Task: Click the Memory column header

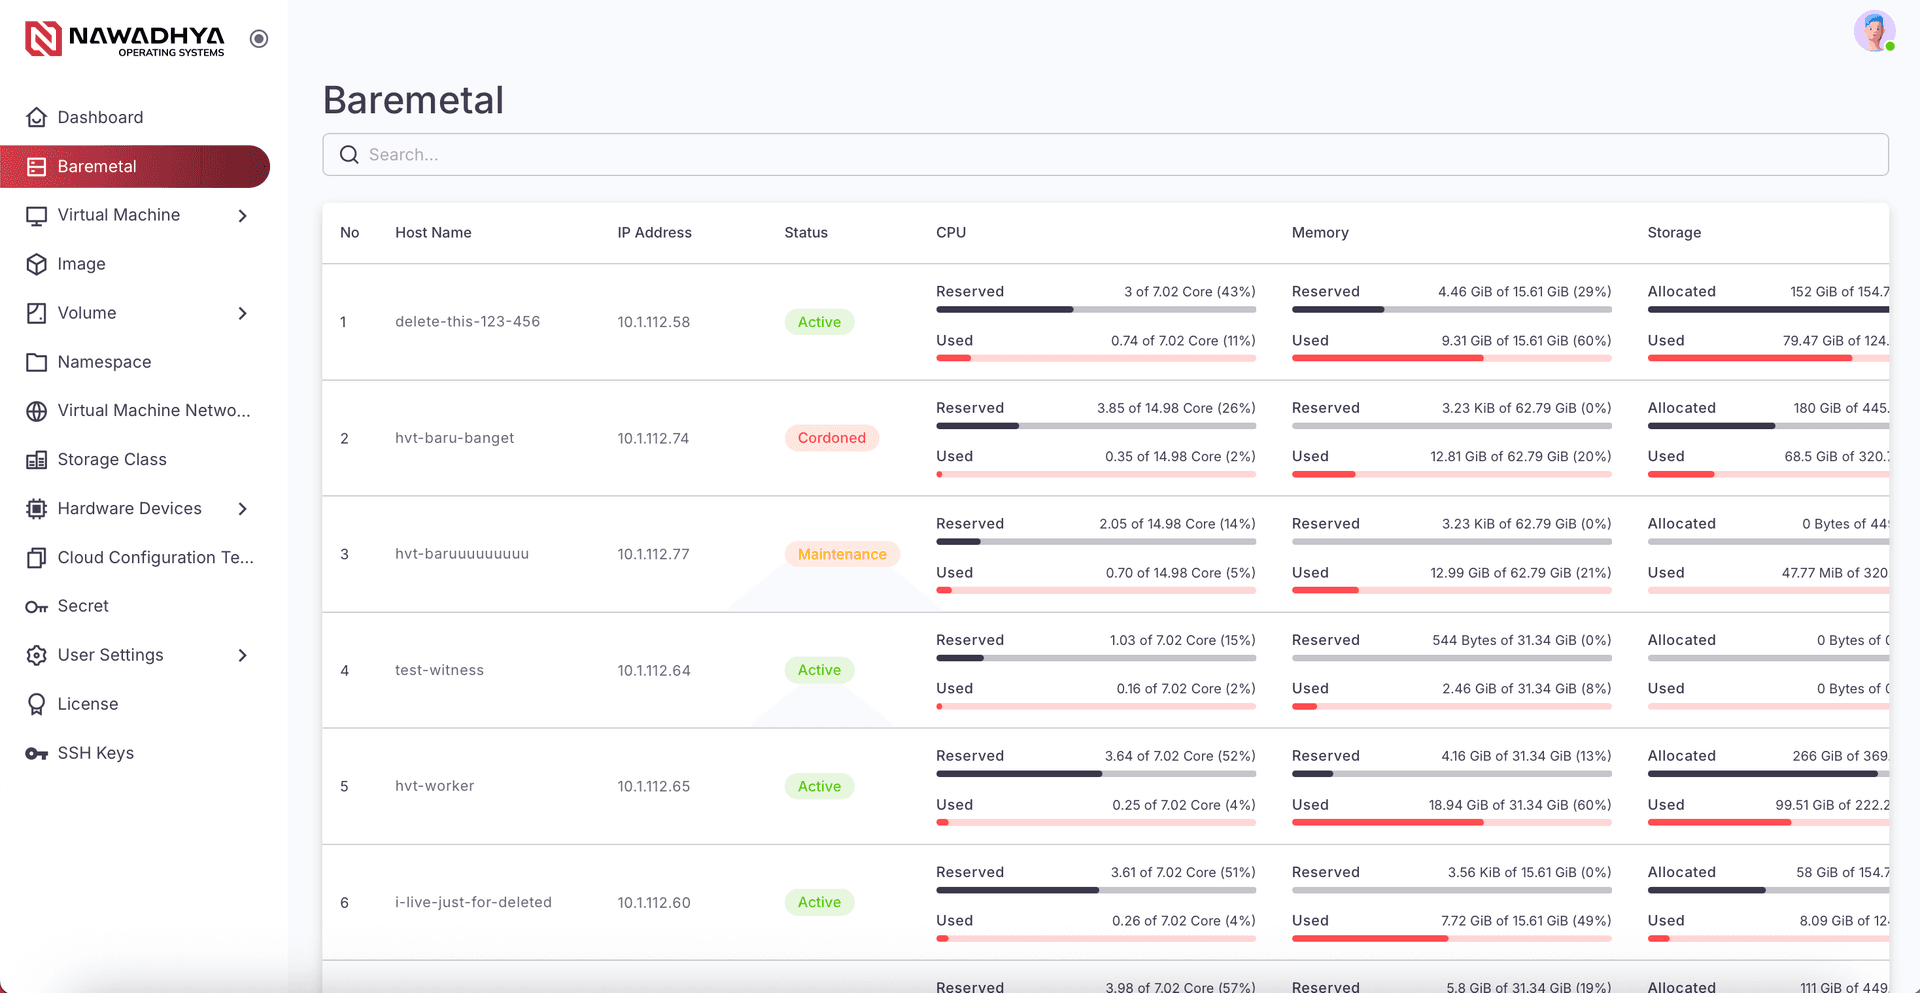Action: 1320,232
